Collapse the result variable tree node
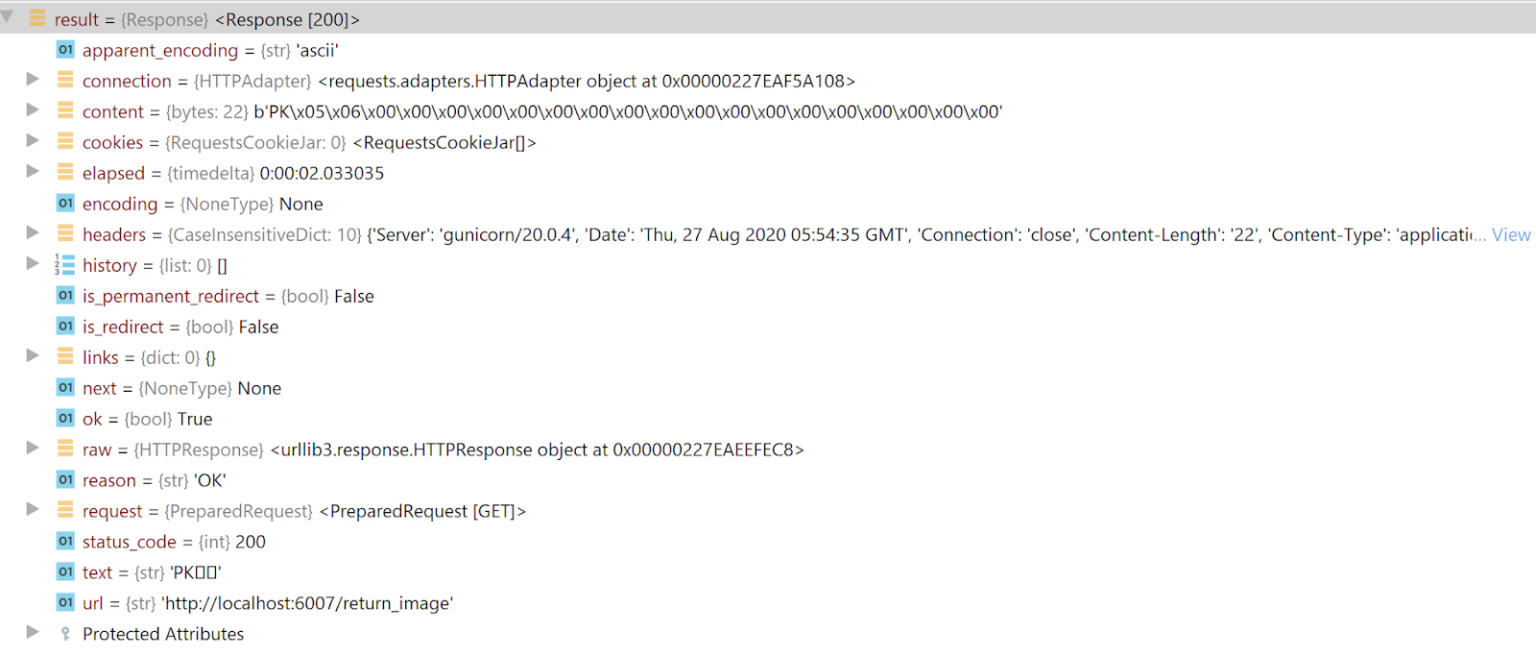 8,17
